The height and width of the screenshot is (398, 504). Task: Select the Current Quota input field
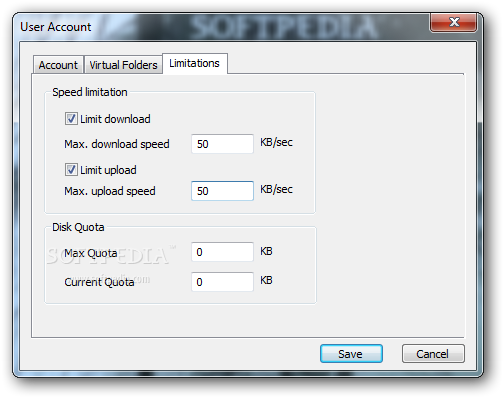[222, 282]
